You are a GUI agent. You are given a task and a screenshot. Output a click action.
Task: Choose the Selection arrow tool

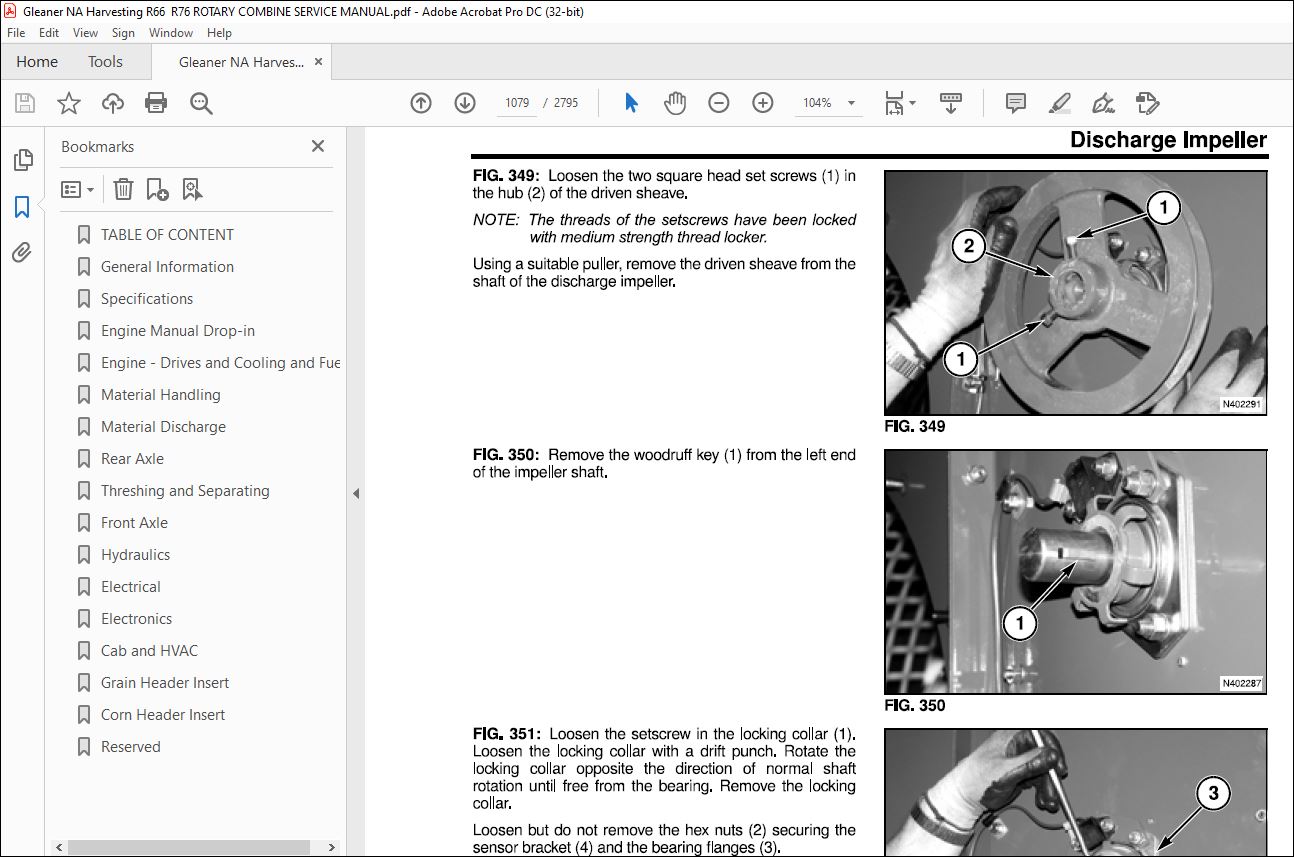pyautogui.click(x=631, y=103)
